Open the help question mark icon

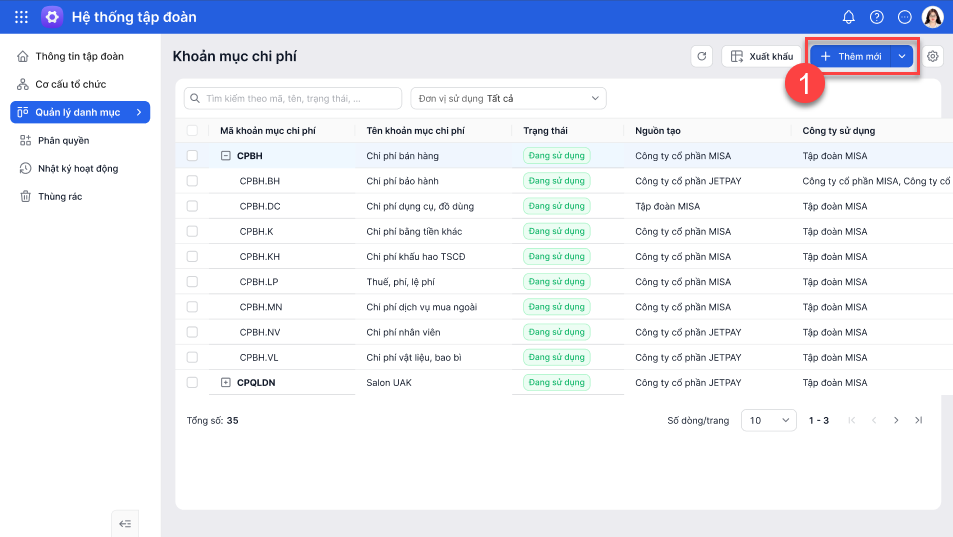(x=877, y=17)
